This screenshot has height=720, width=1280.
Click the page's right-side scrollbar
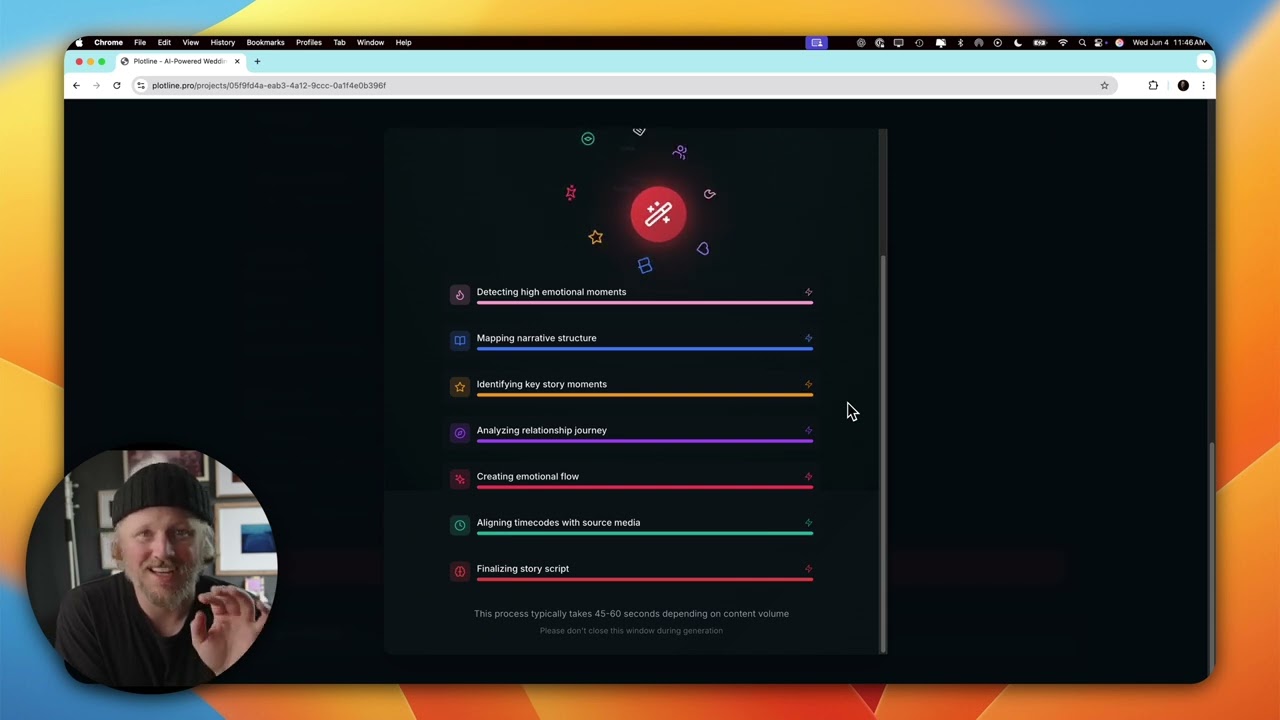[1211, 558]
